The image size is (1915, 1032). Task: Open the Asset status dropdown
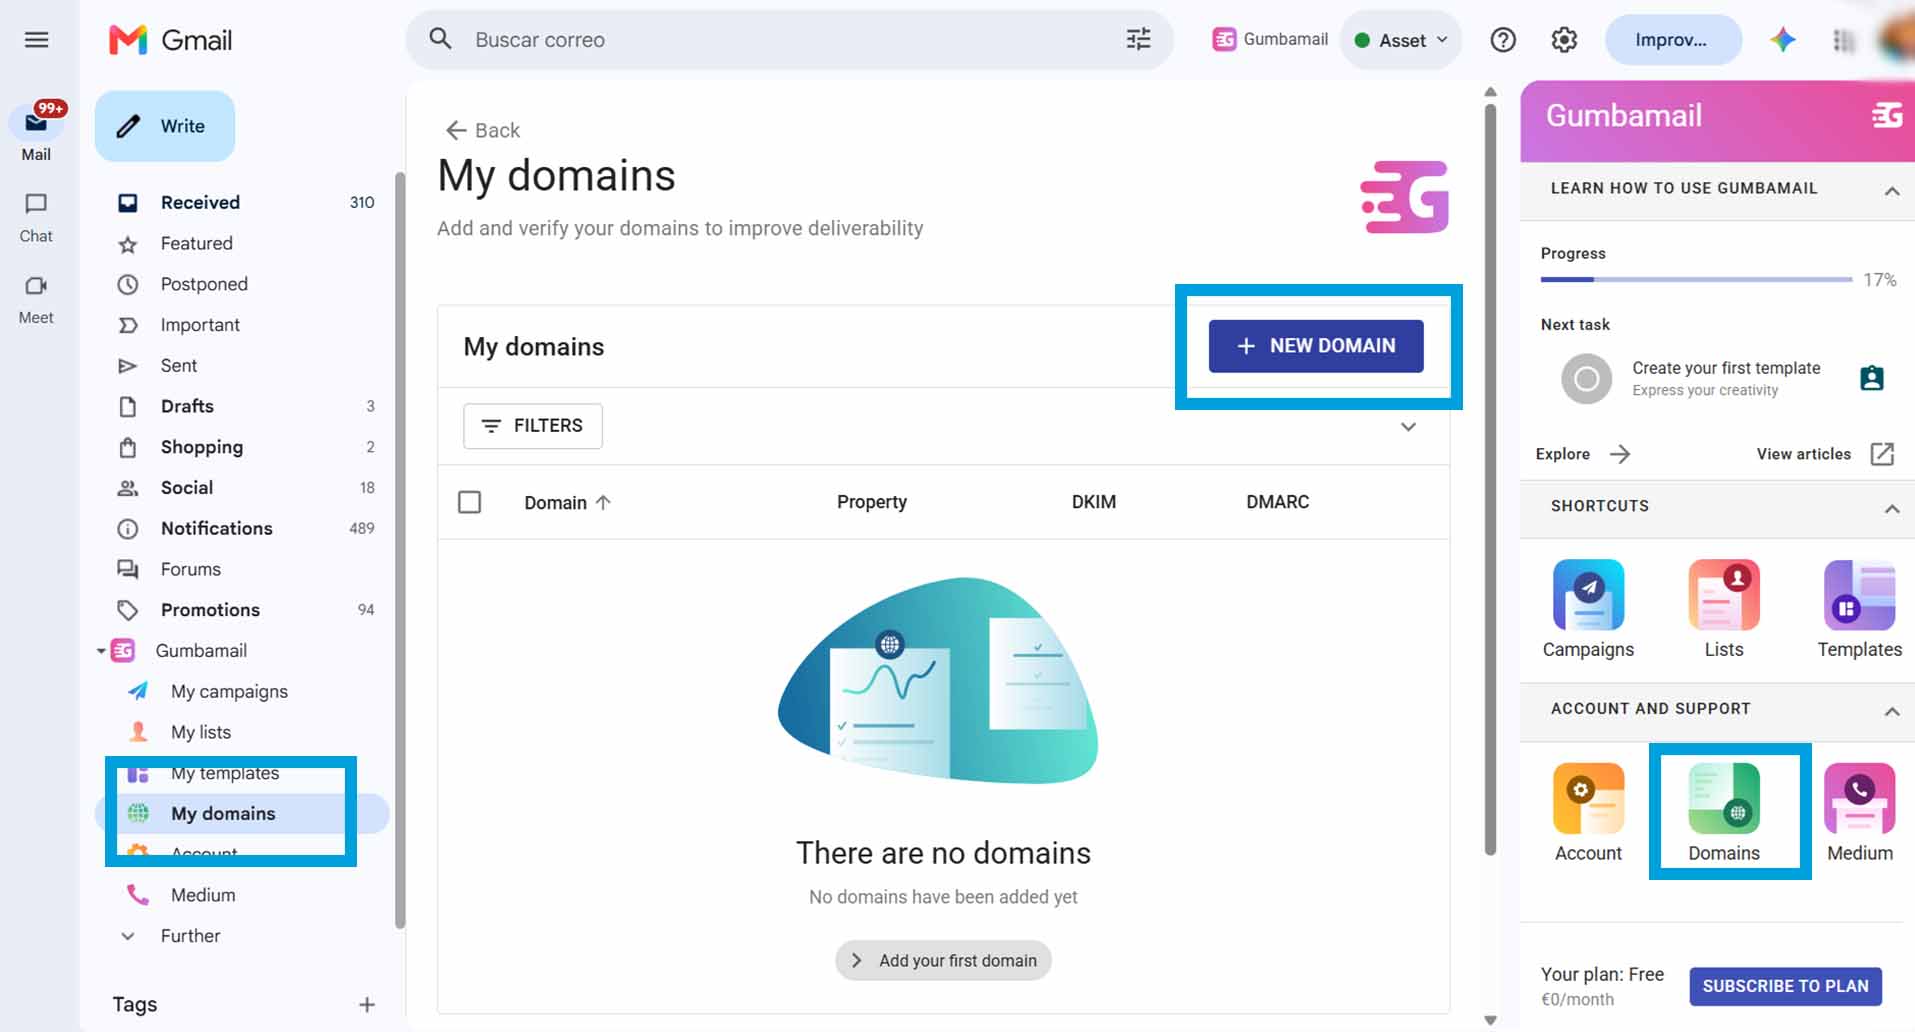click(1400, 40)
